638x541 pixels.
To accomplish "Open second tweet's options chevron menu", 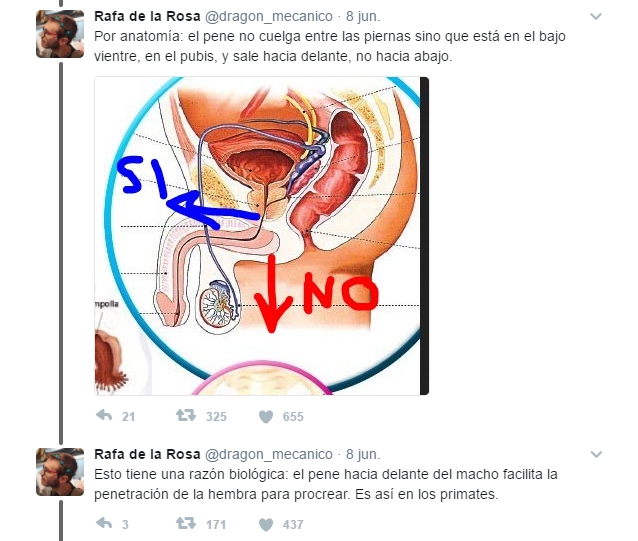I will point(596,454).
